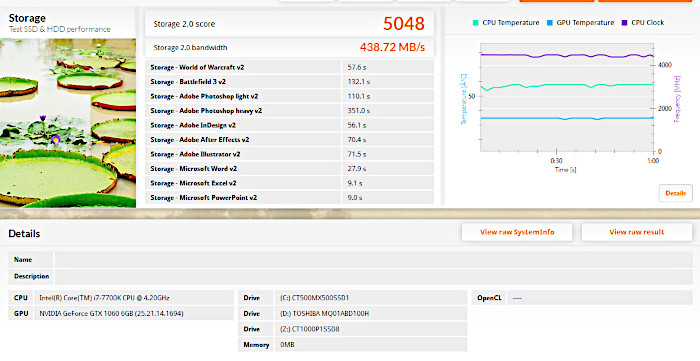
Task: Click the Storage 2.0 score value 5048
Action: coord(404,24)
